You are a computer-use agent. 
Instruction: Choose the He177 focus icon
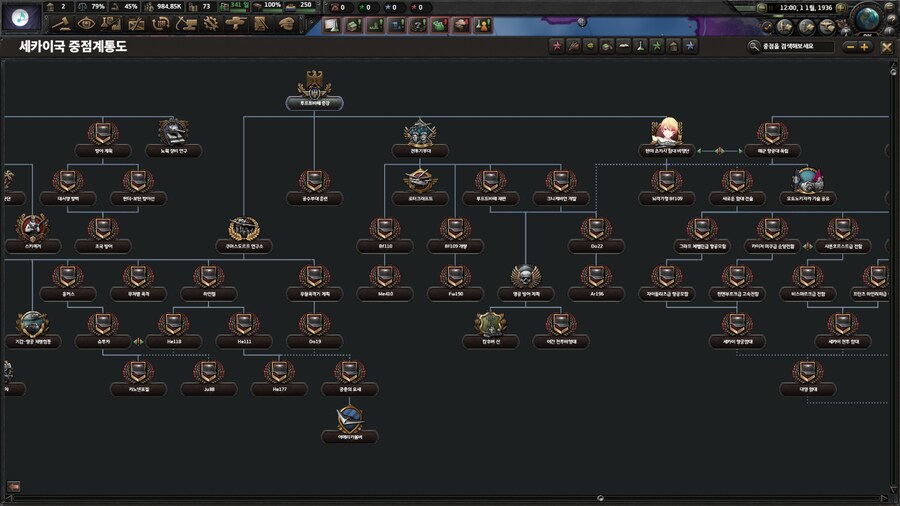tap(279, 373)
